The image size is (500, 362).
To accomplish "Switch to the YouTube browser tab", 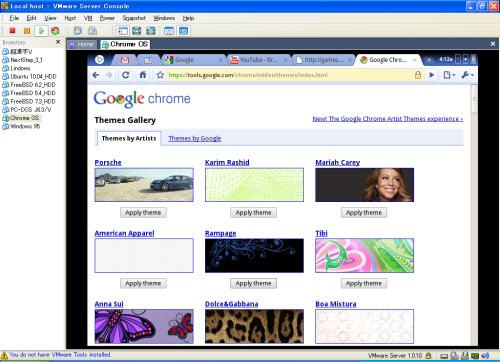I will point(258,60).
